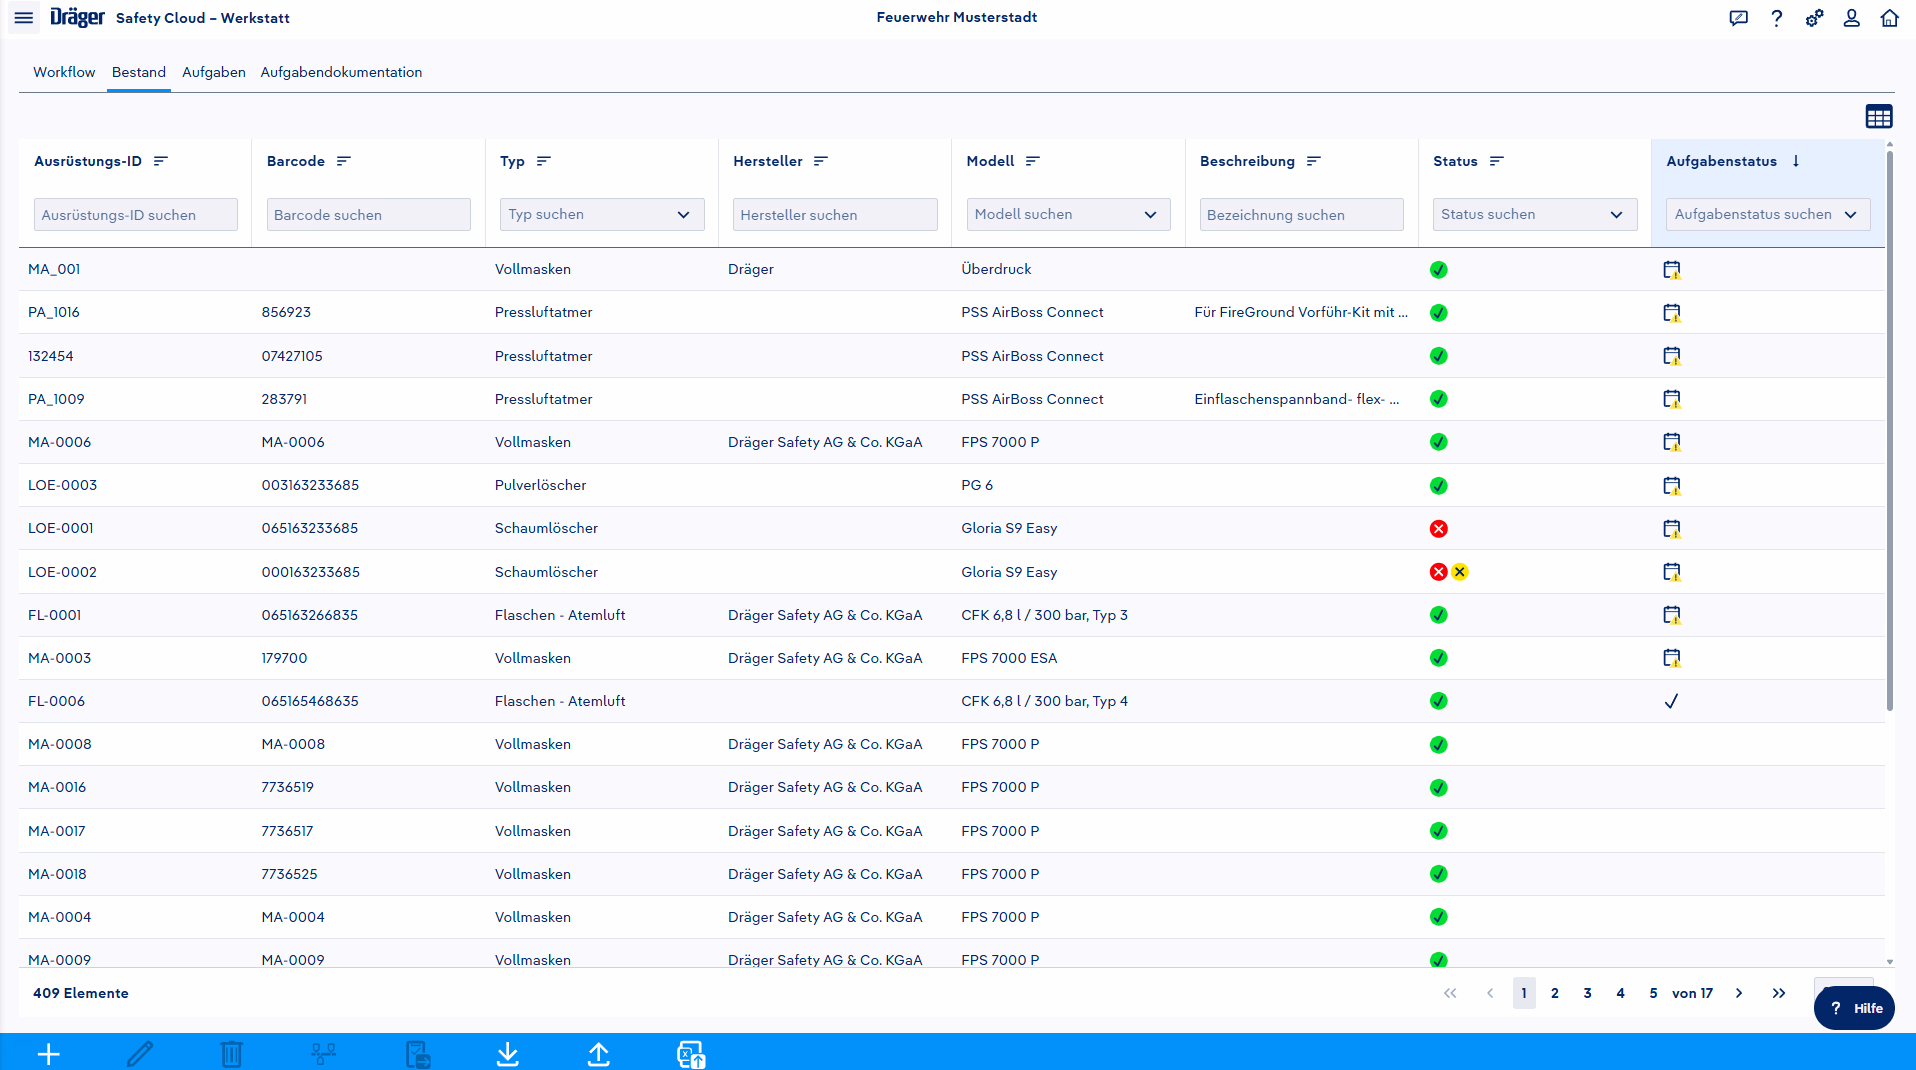This screenshot has height=1070, width=1916.
Task: Open equipment LOE-0003 ID link
Action: tap(63, 485)
